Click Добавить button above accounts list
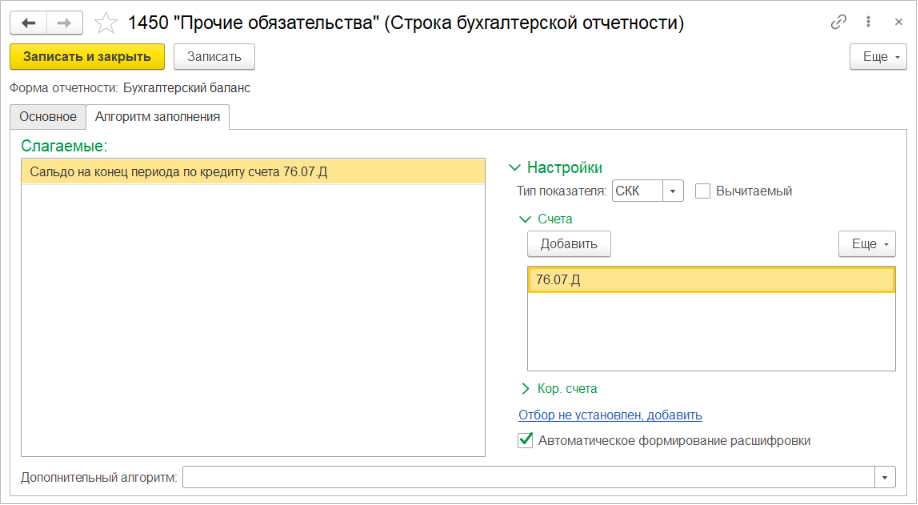Screen dimensions: 918x505 tap(568, 244)
